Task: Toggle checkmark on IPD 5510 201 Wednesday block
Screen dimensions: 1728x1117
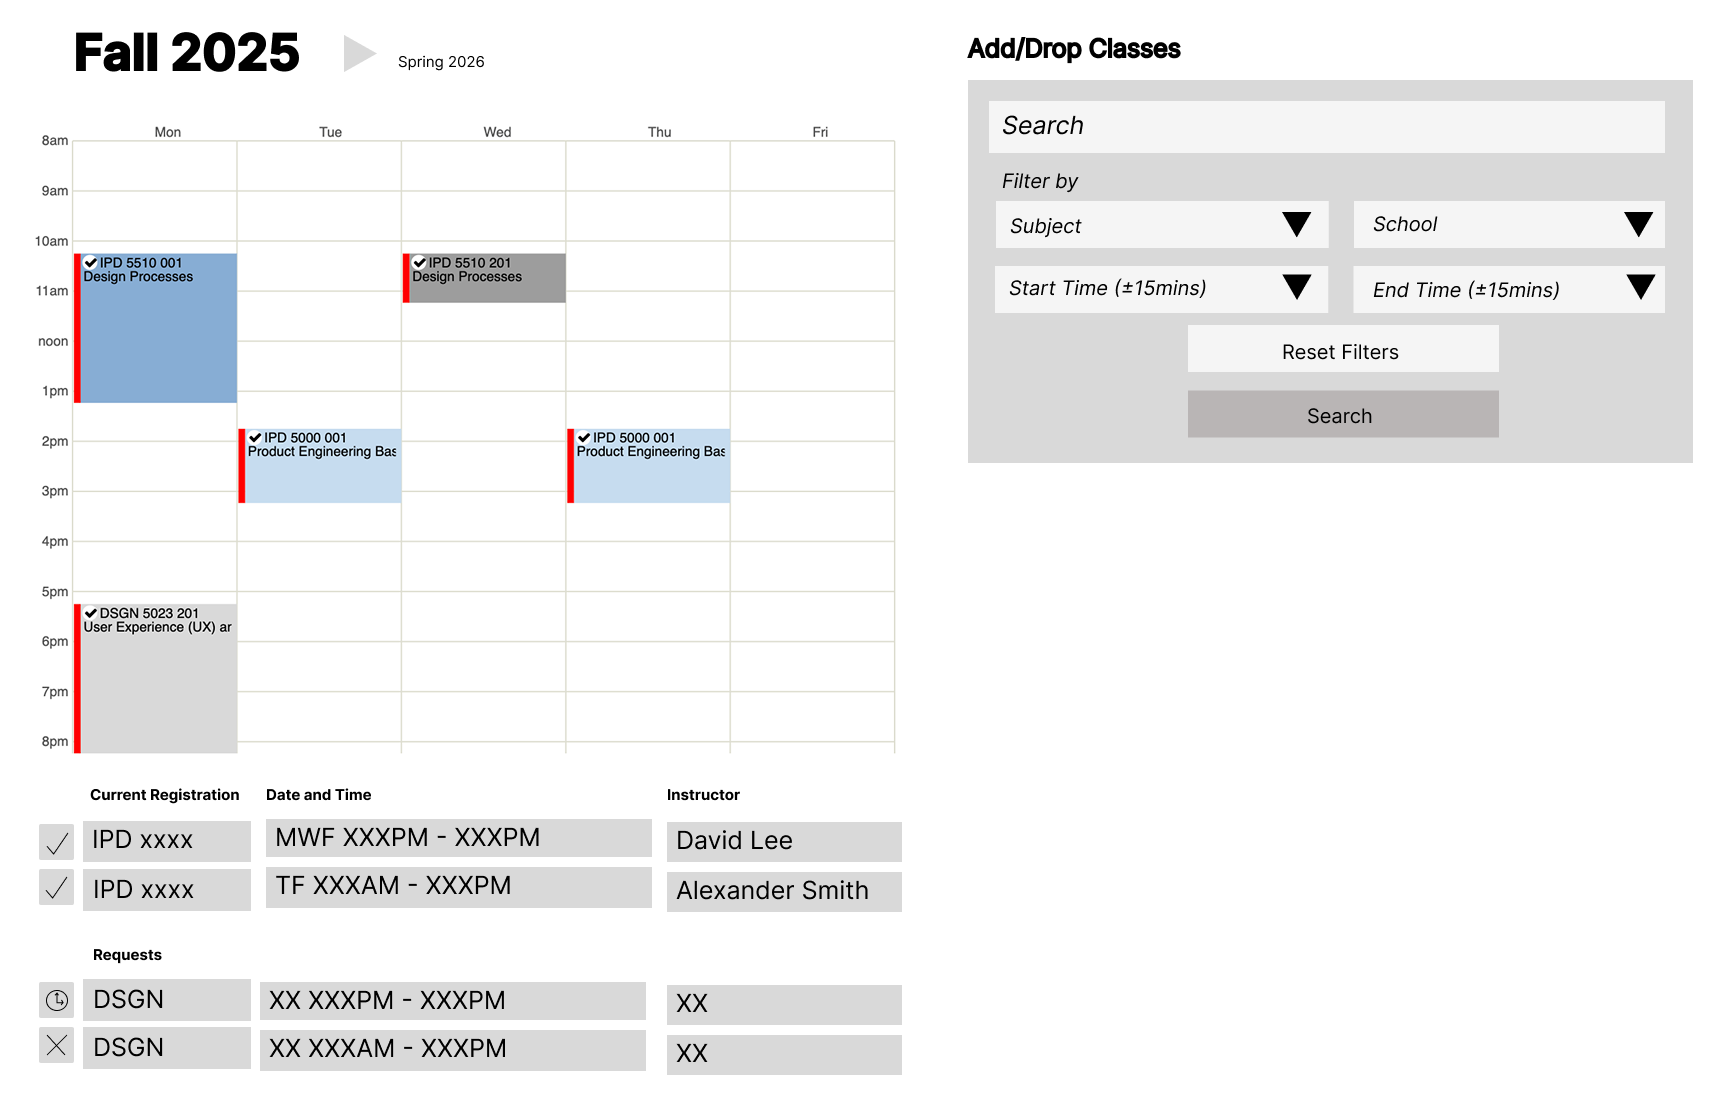Action: [420, 263]
